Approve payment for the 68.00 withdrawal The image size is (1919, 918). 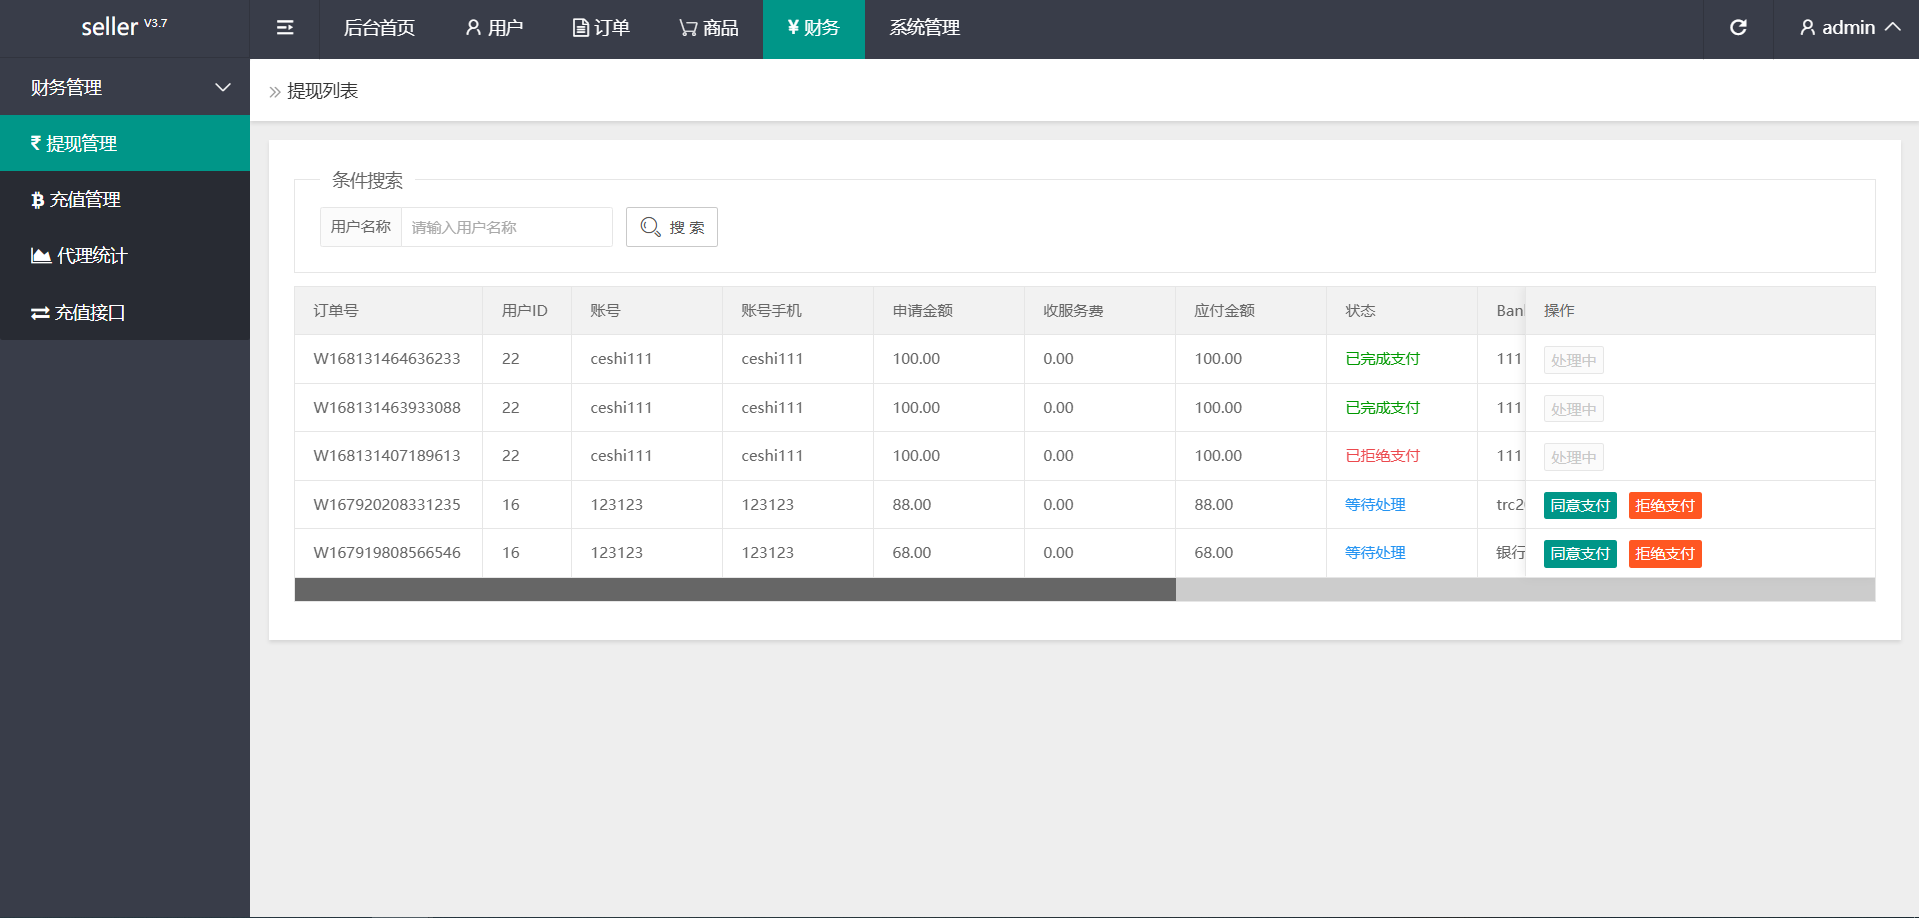tap(1580, 554)
